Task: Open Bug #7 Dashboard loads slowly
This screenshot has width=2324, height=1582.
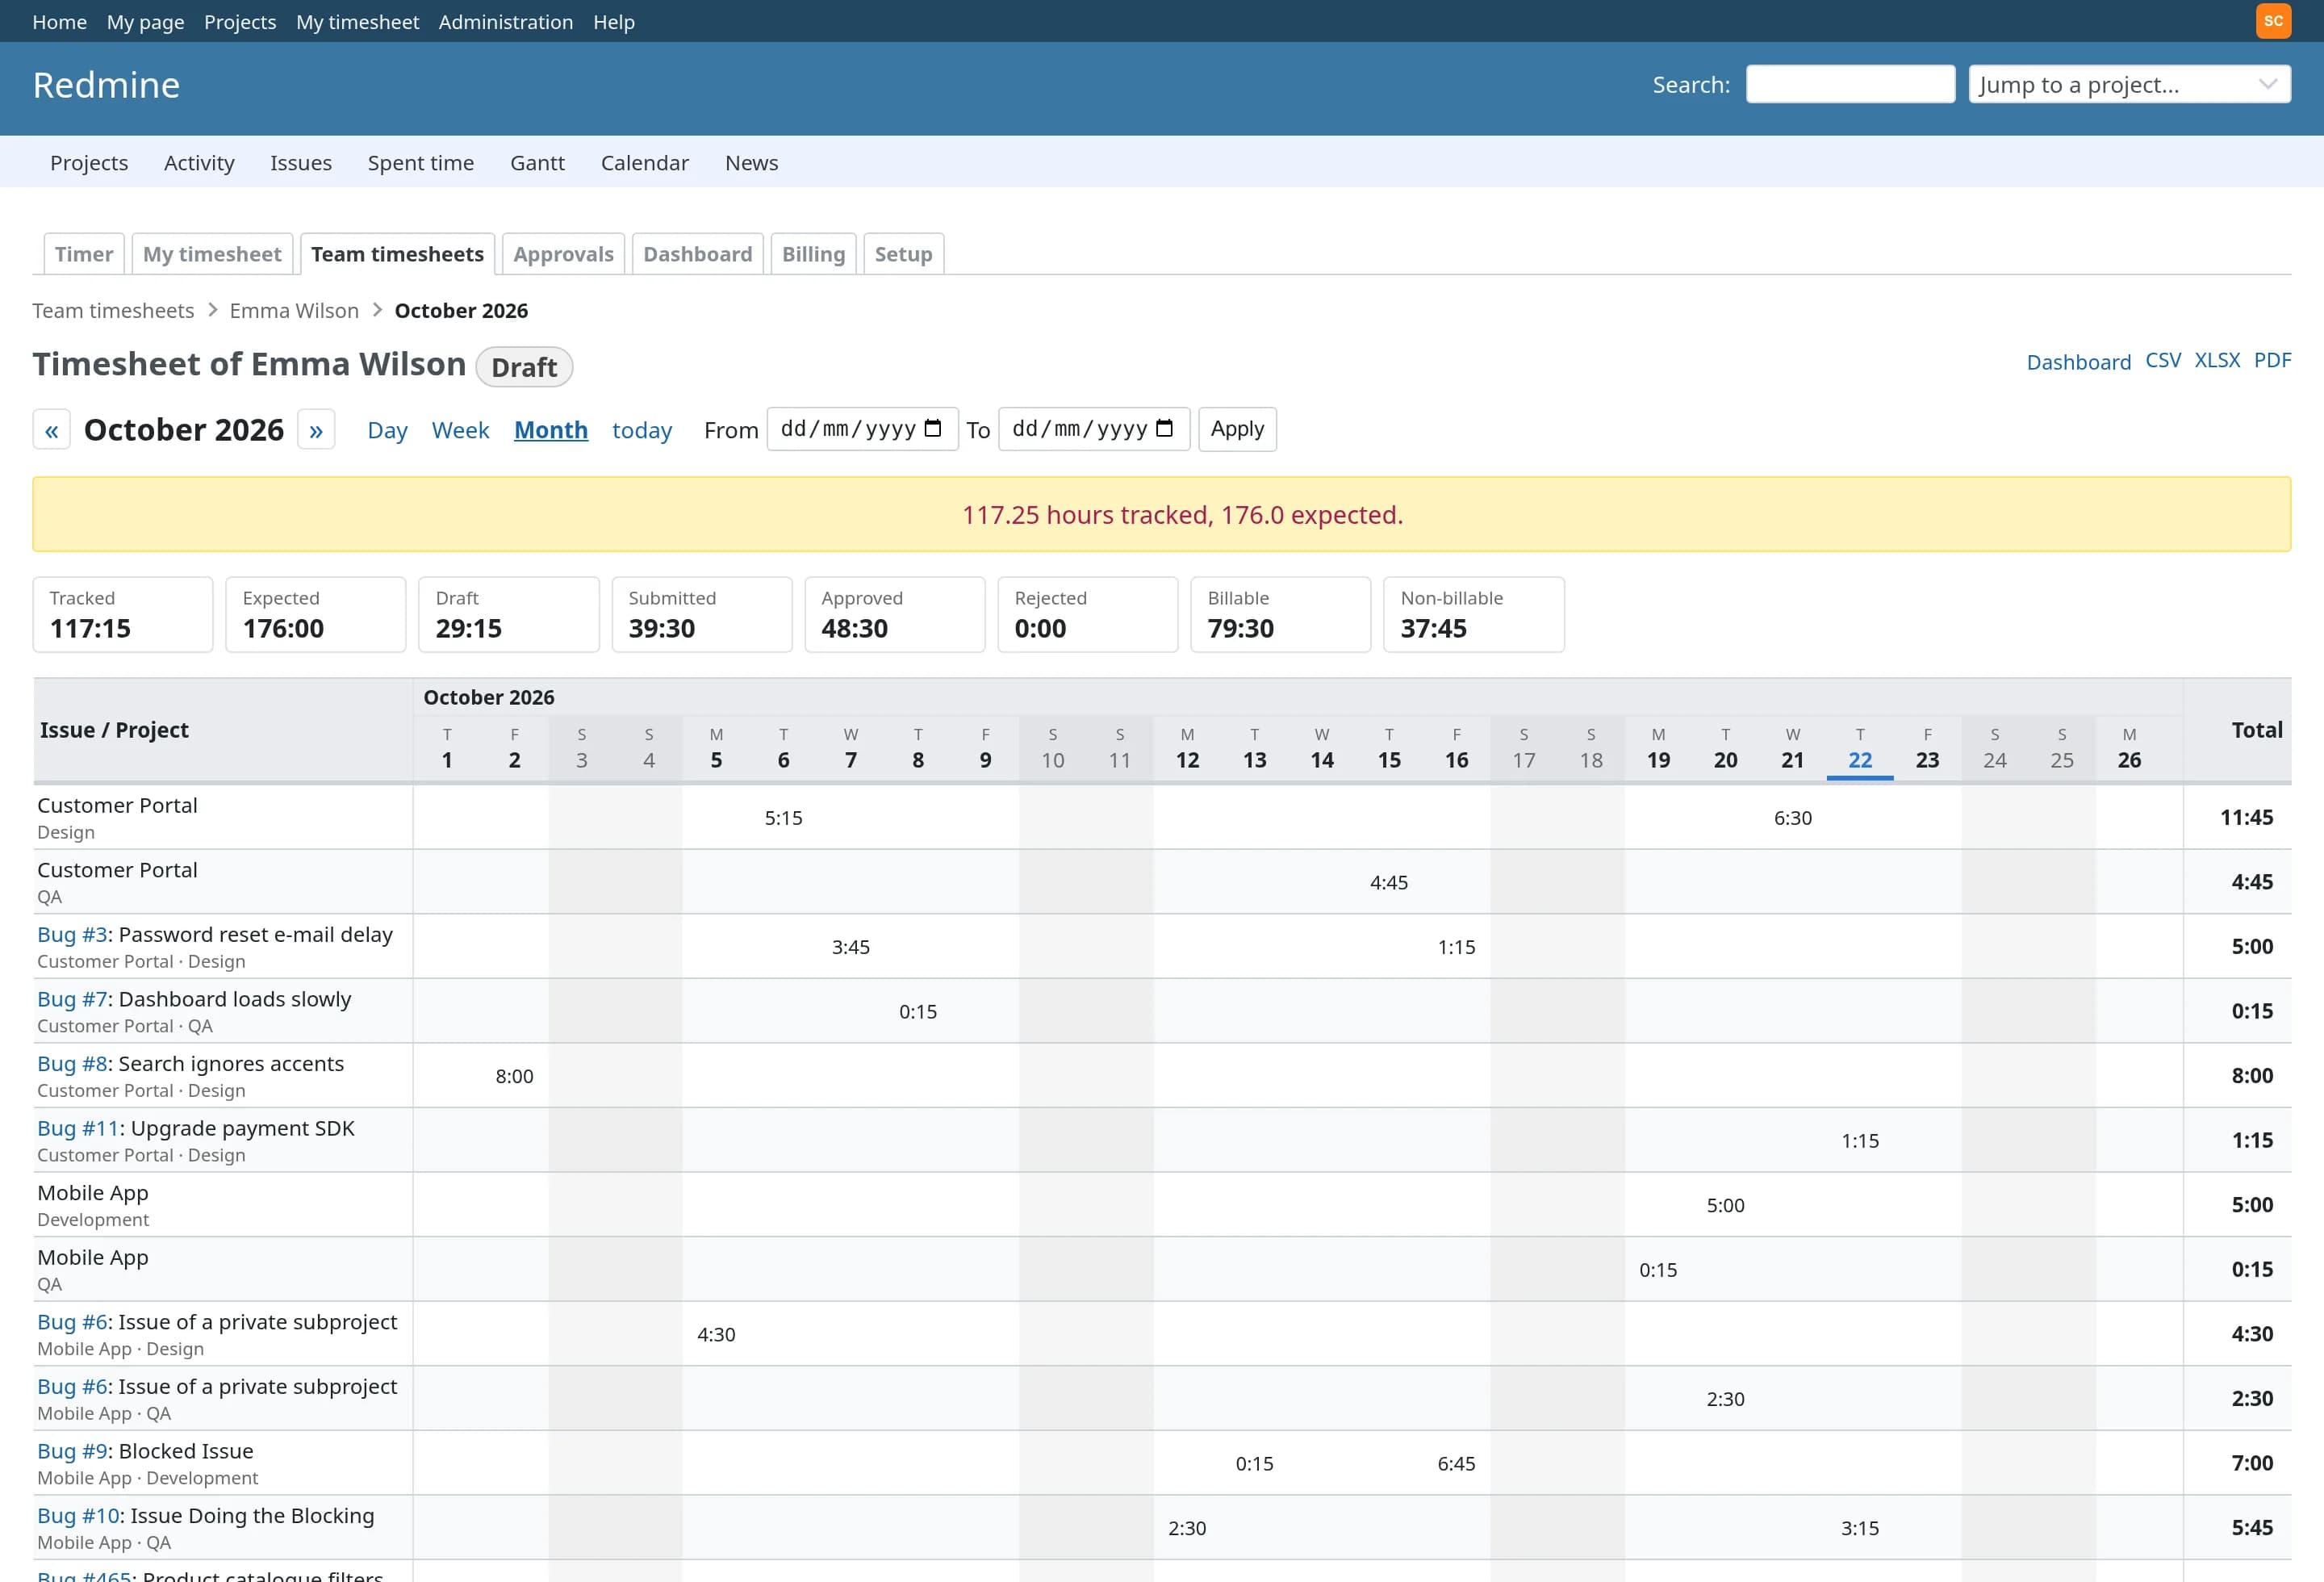Action: [72, 999]
